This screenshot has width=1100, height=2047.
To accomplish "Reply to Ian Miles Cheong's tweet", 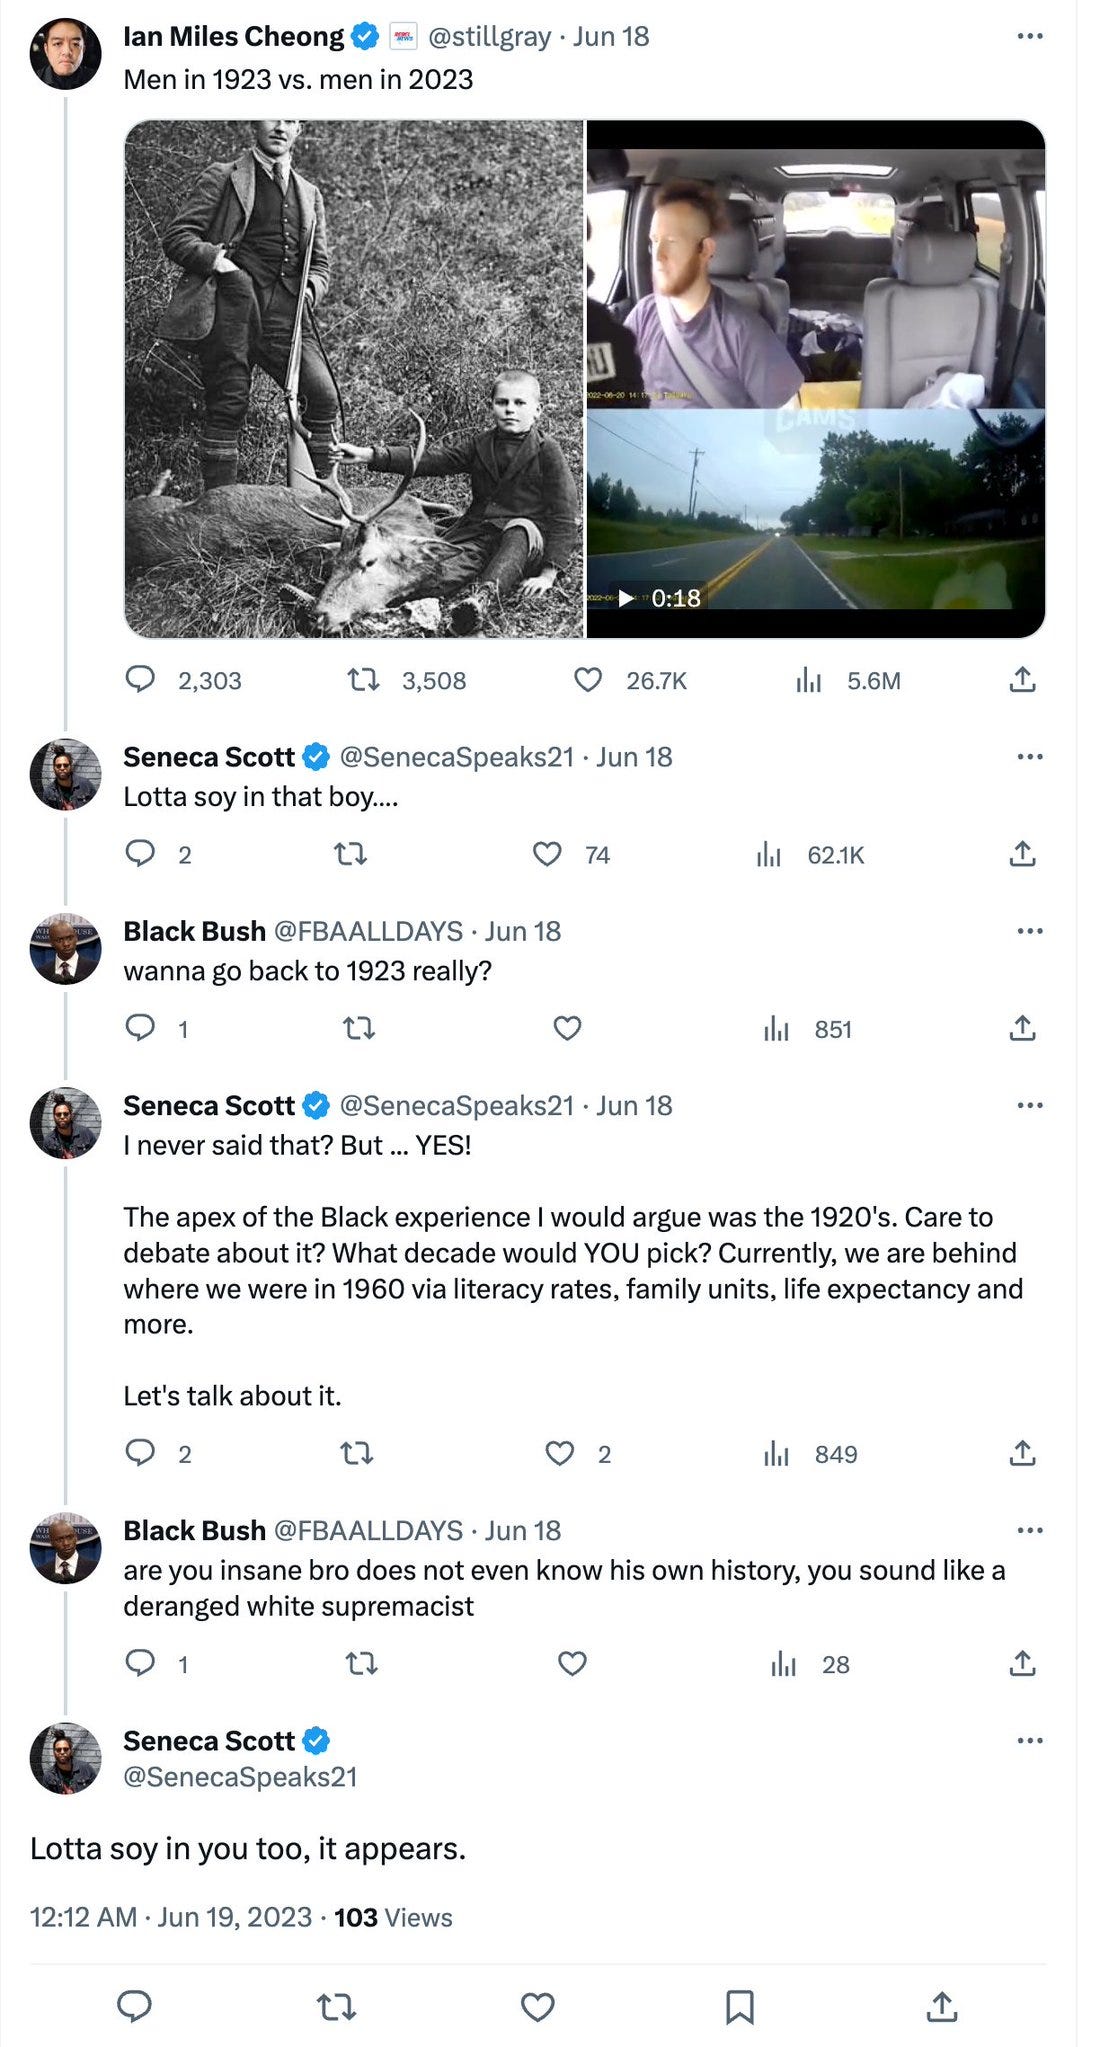I will point(140,680).
